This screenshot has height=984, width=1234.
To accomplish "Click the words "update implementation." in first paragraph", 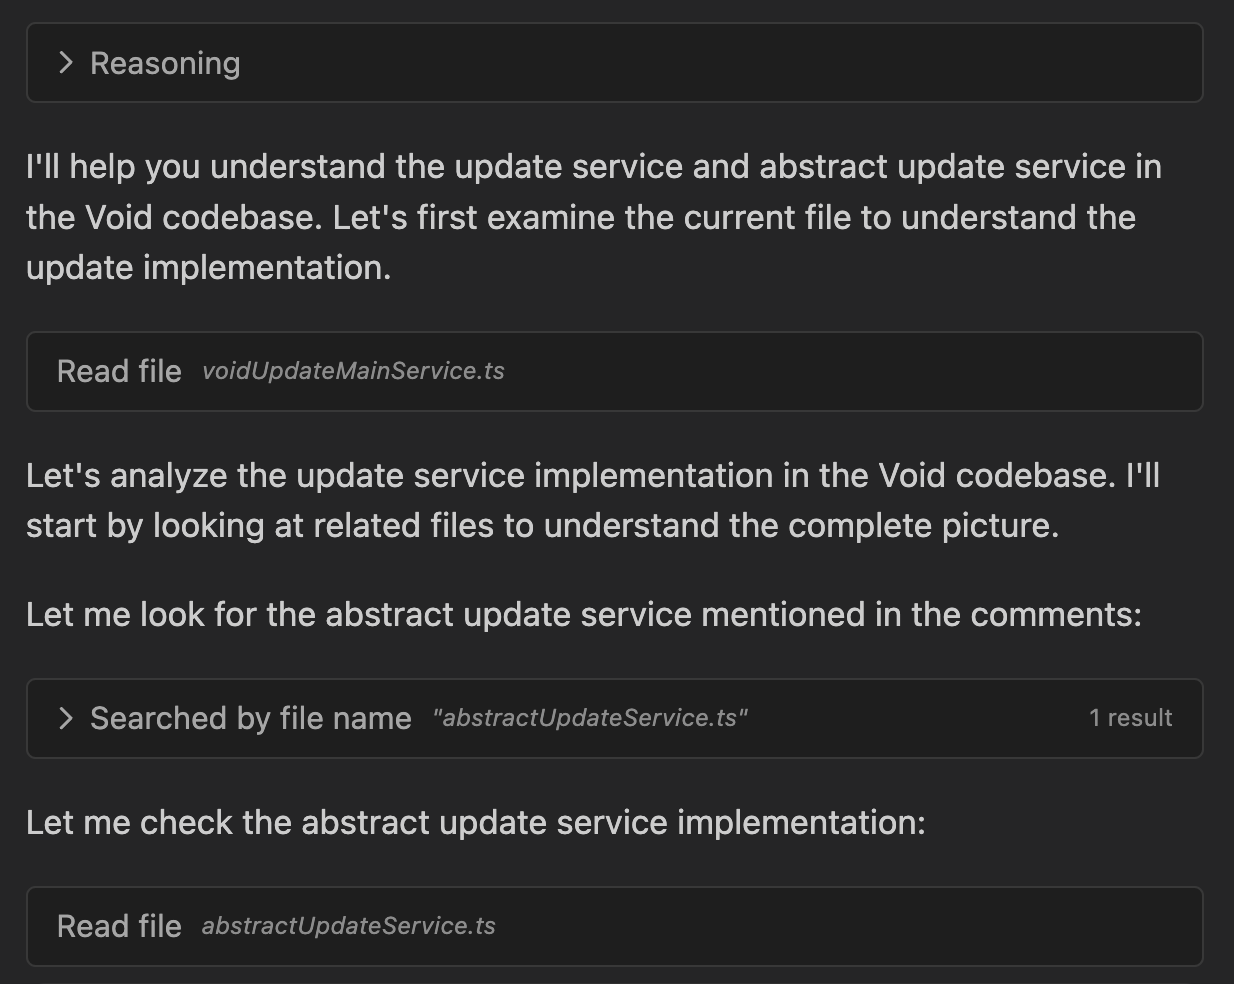I will click(x=208, y=268).
